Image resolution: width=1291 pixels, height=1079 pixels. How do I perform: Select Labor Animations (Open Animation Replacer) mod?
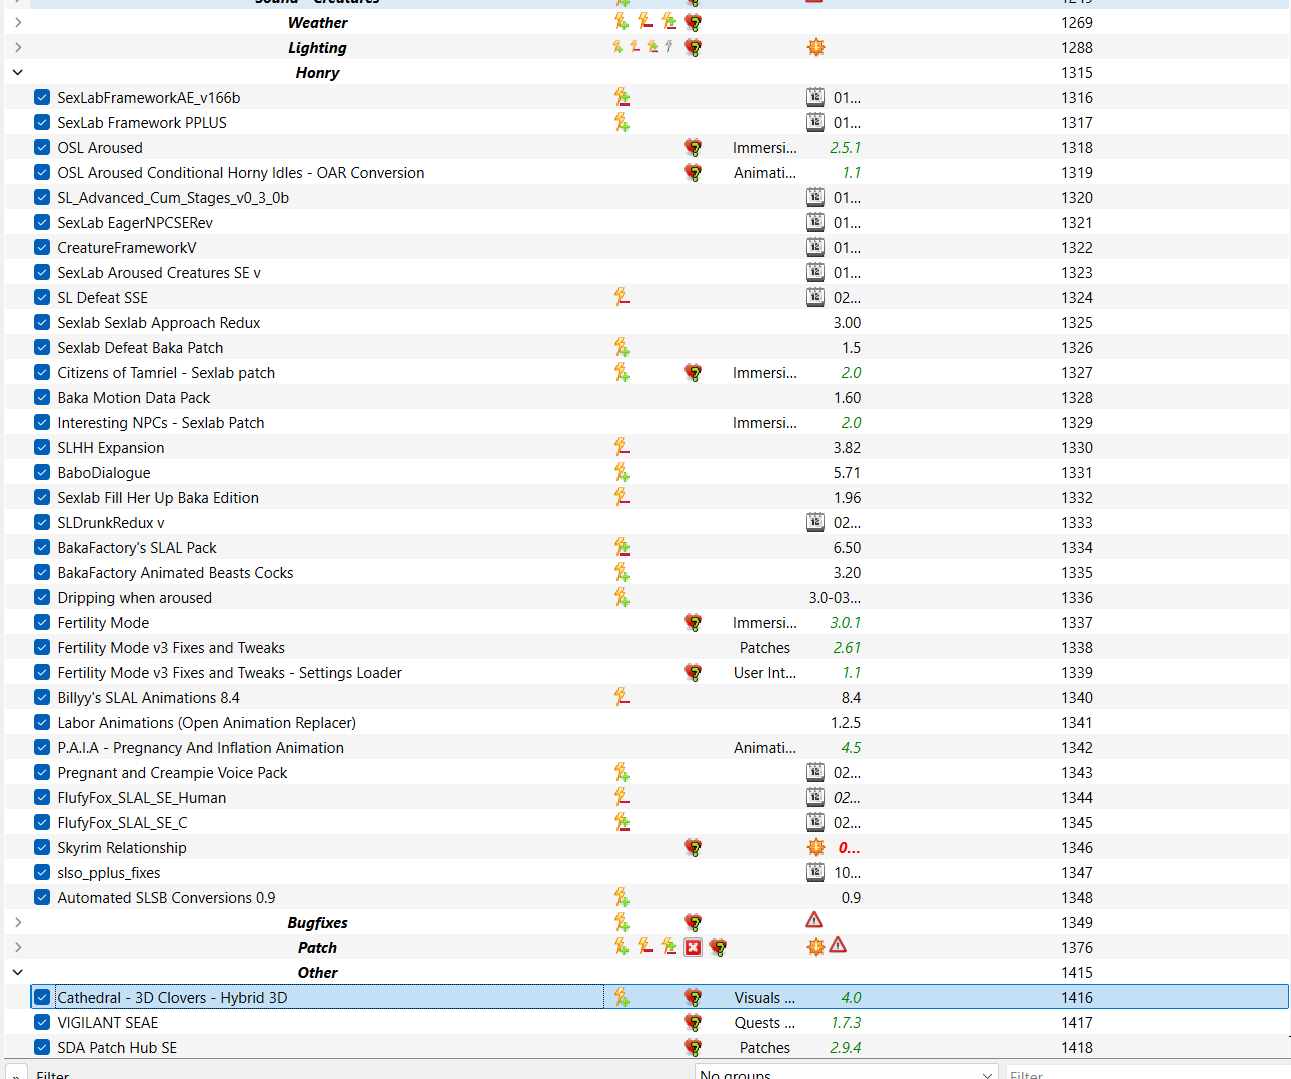pyautogui.click(x=646, y=722)
